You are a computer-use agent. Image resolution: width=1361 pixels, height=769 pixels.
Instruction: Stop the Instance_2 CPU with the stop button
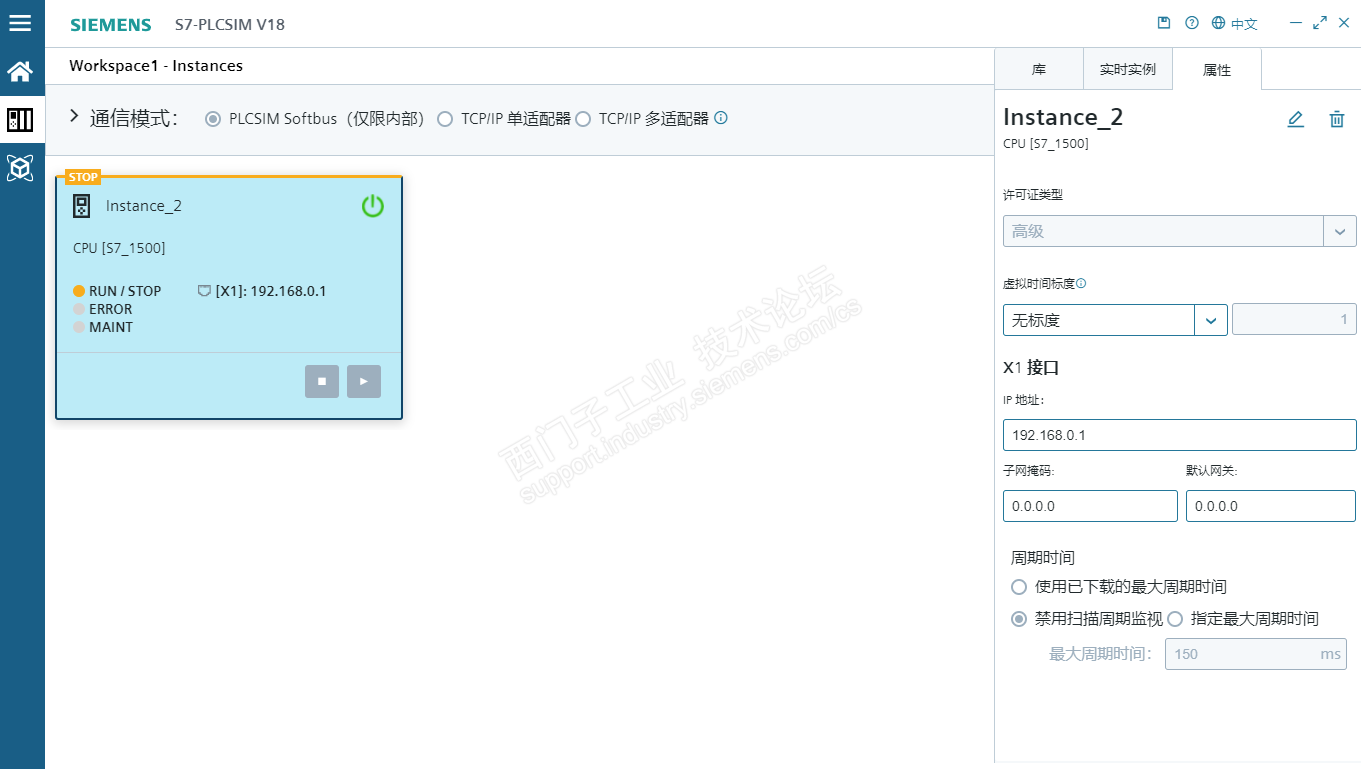point(322,381)
